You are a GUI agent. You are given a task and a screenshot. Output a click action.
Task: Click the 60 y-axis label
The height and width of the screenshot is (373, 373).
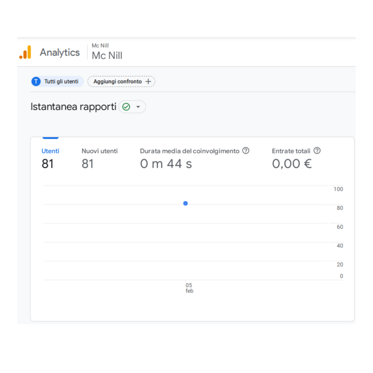tap(340, 227)
